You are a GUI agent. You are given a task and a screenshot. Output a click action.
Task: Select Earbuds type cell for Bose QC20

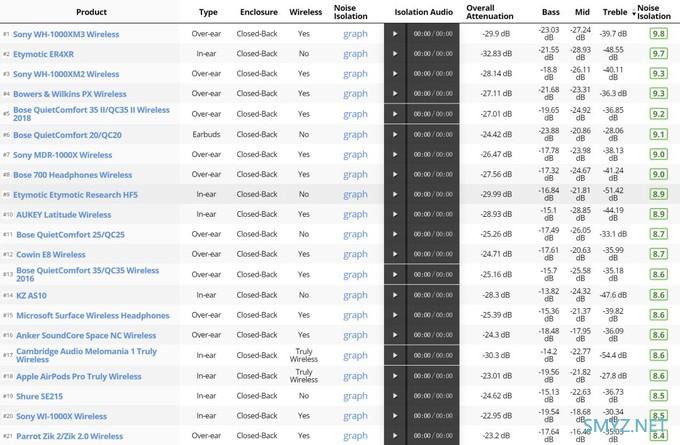pyautogui.click(x=206, y=134)
